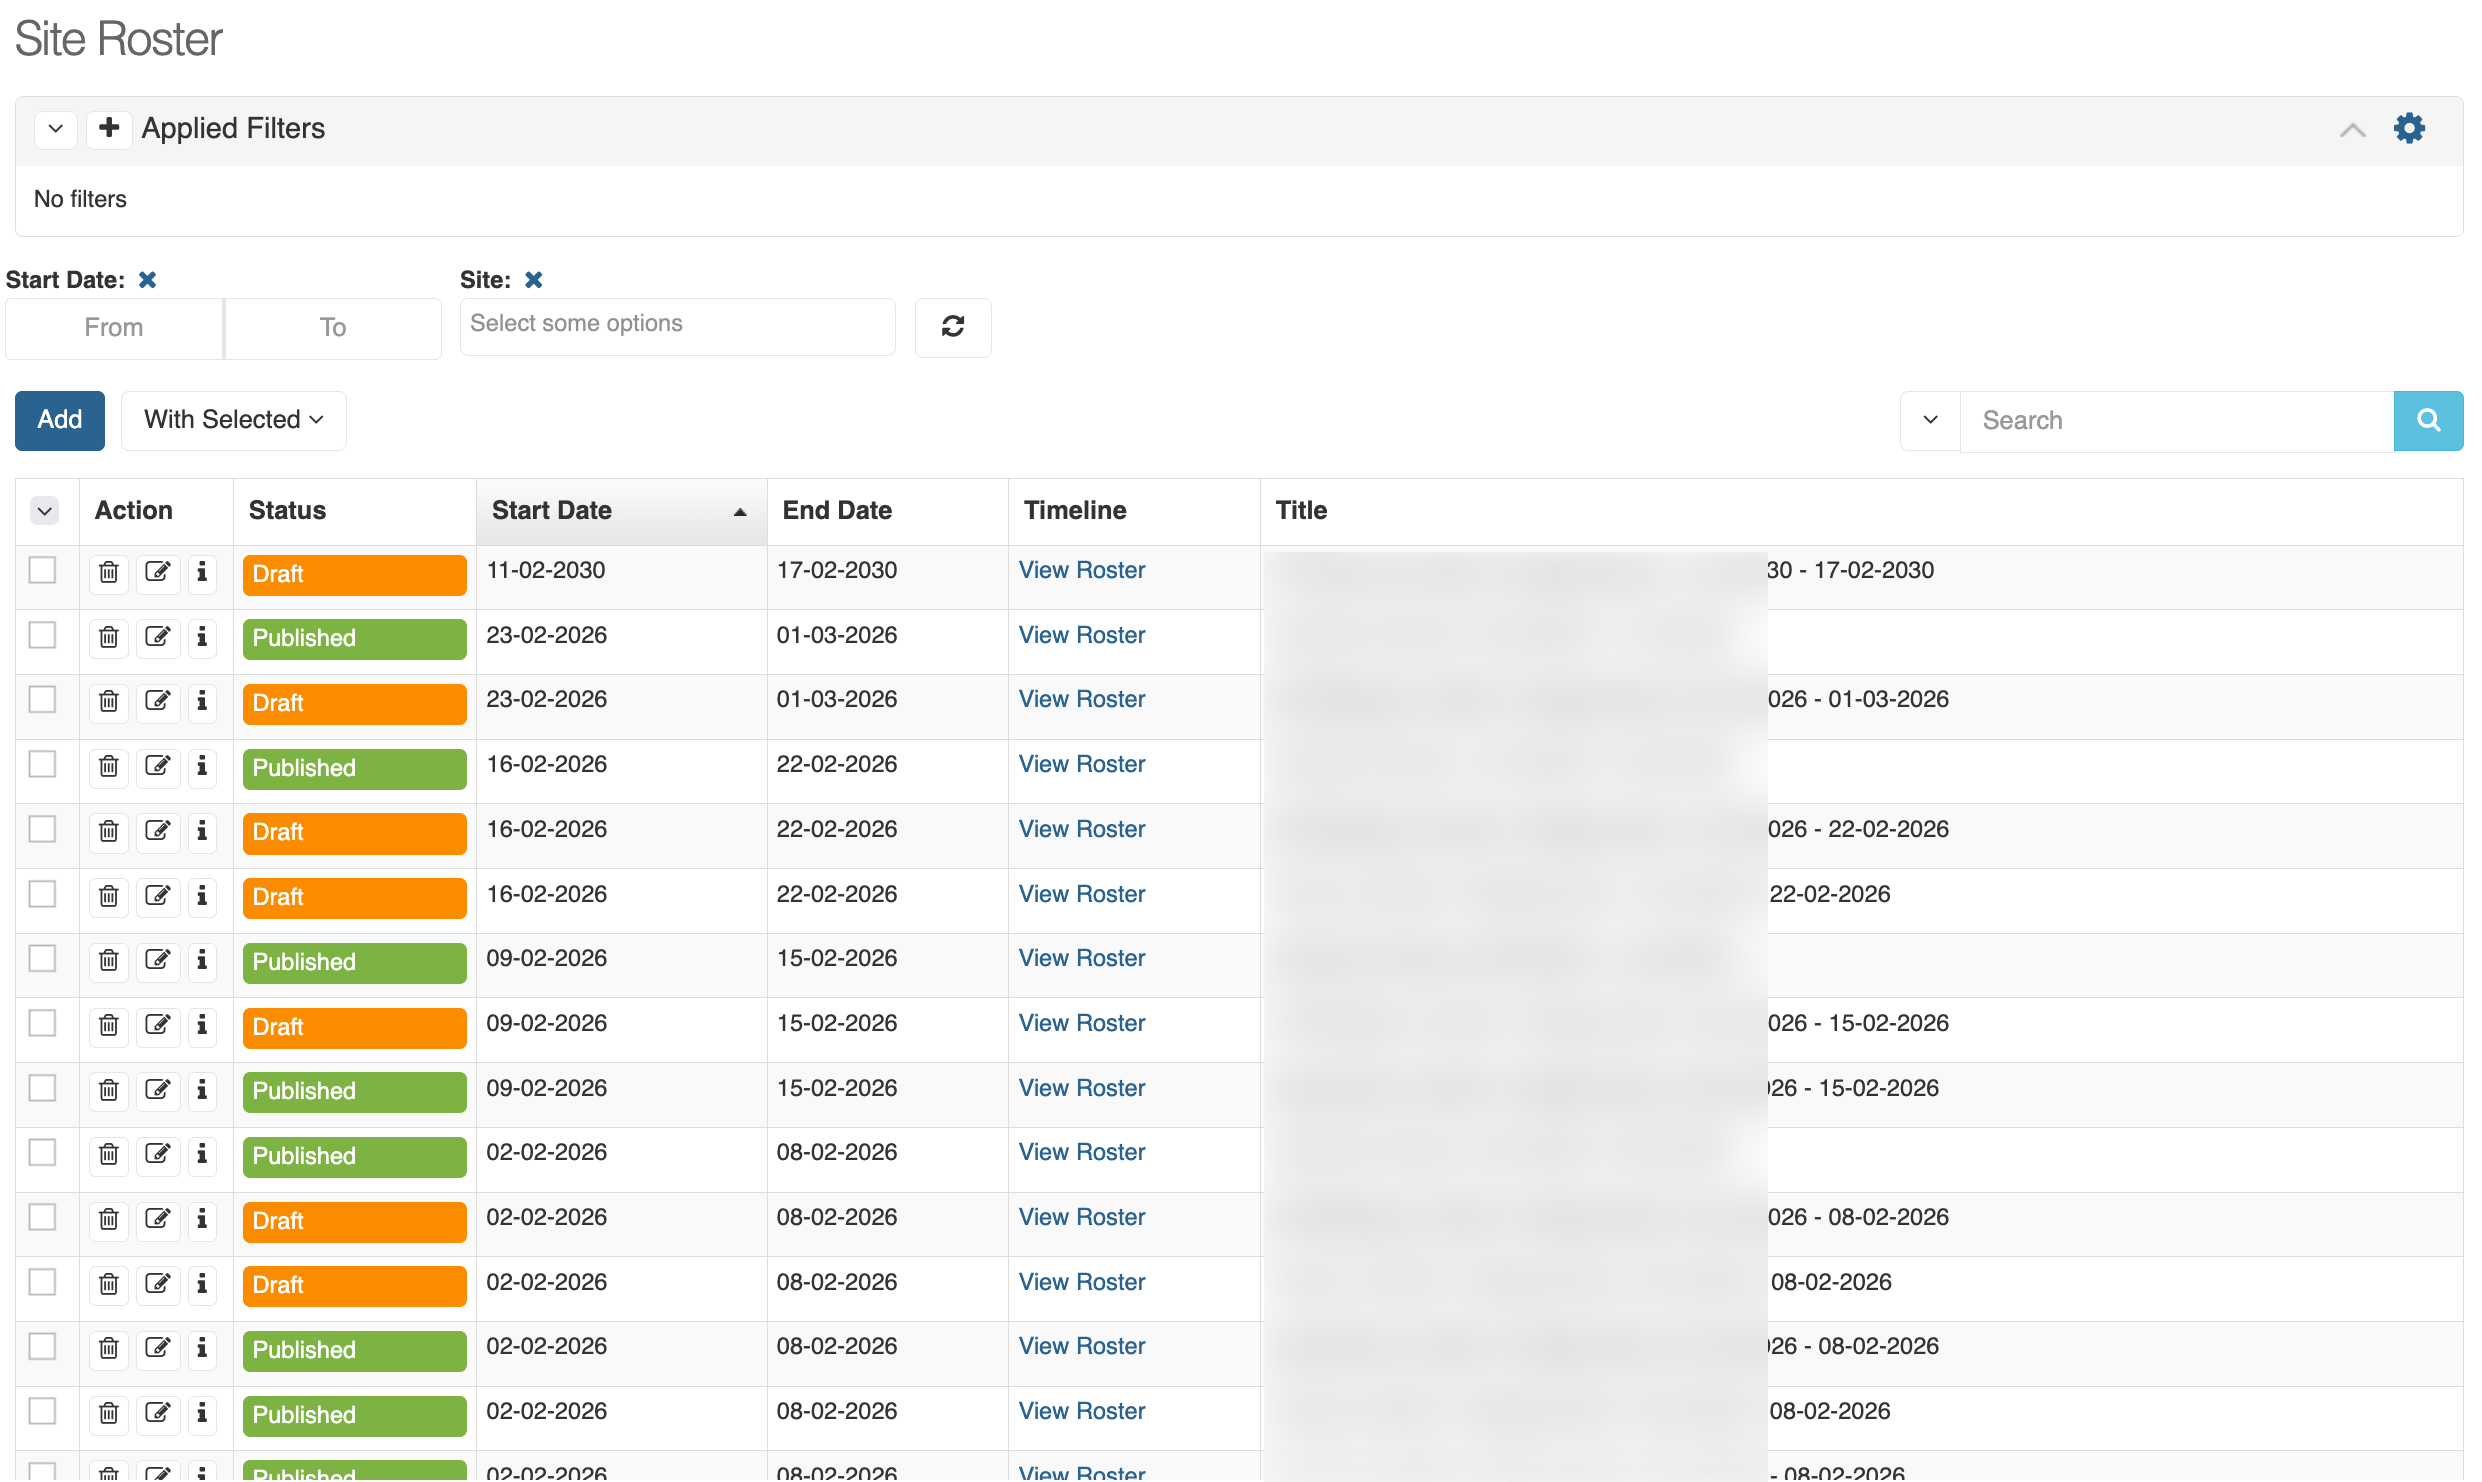The height and width of the screenshot is (1482, 2482).
Task: Open the With Selected dropdown
Action: (x=234, y=420)
